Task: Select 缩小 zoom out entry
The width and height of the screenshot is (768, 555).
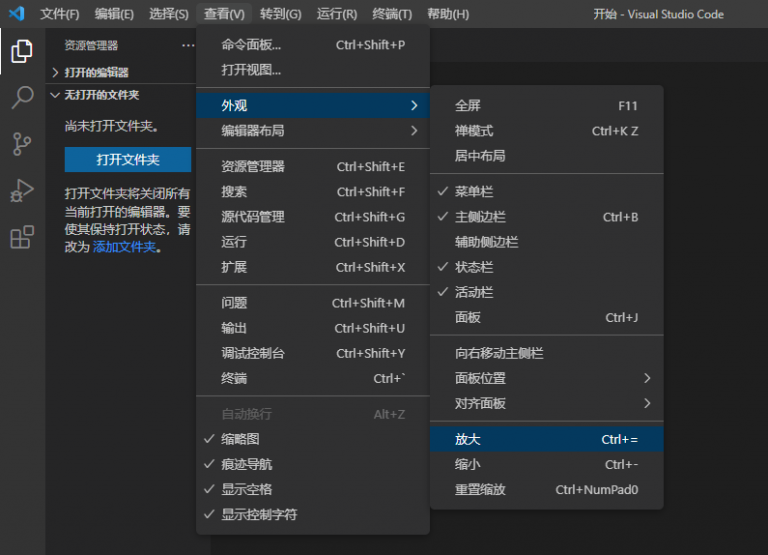Action: click(x=547, y=464)
